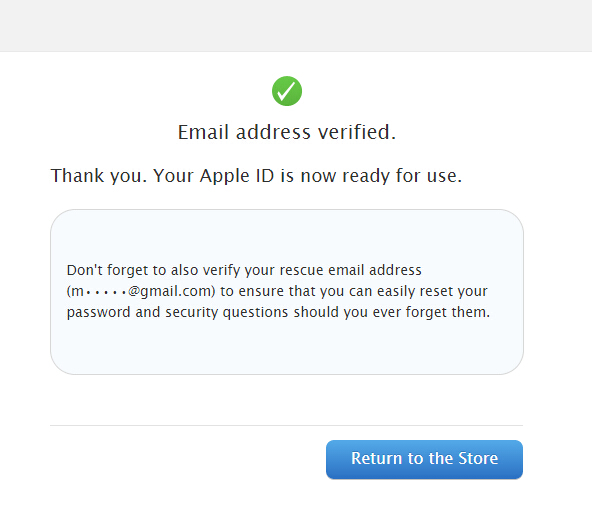Screen dimensions: 592x530
Task: Click the word "Email" in the heading
Action: coord(203,132)
